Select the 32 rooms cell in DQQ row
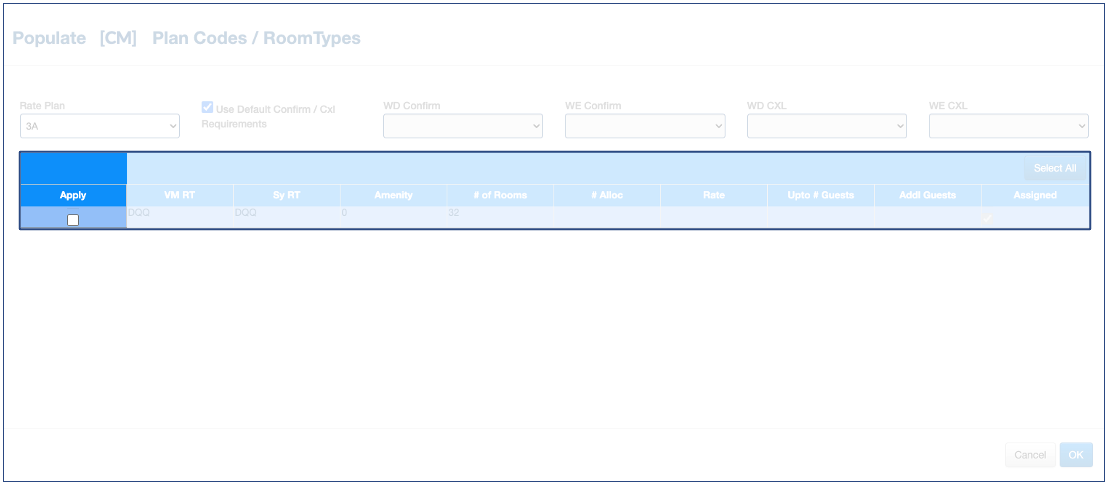The height and width of the screenshot is (486, 1109). (454, 213)
